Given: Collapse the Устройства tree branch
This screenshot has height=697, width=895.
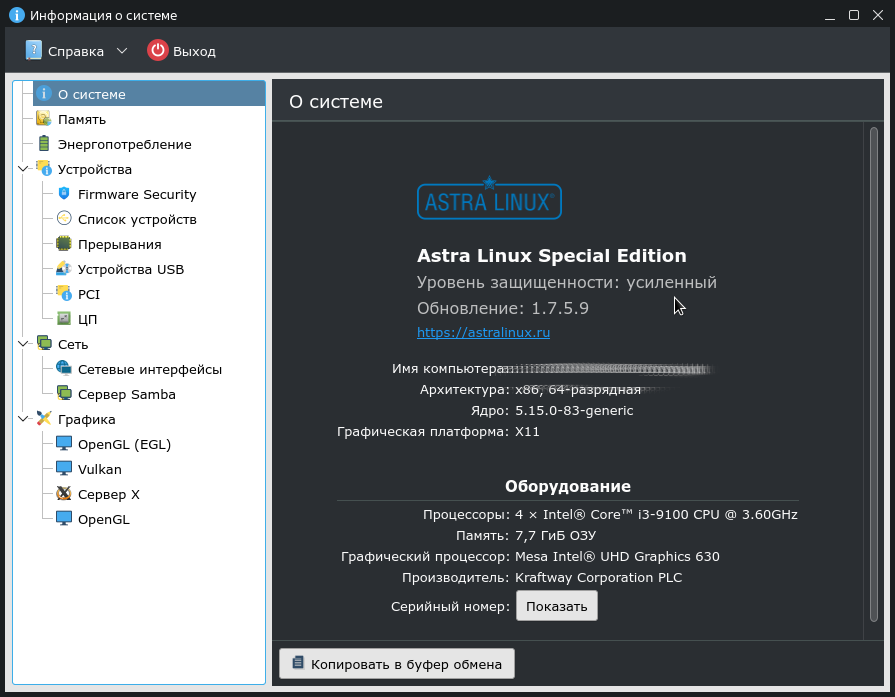Looking at the screenshot, I should pos(23,168).
